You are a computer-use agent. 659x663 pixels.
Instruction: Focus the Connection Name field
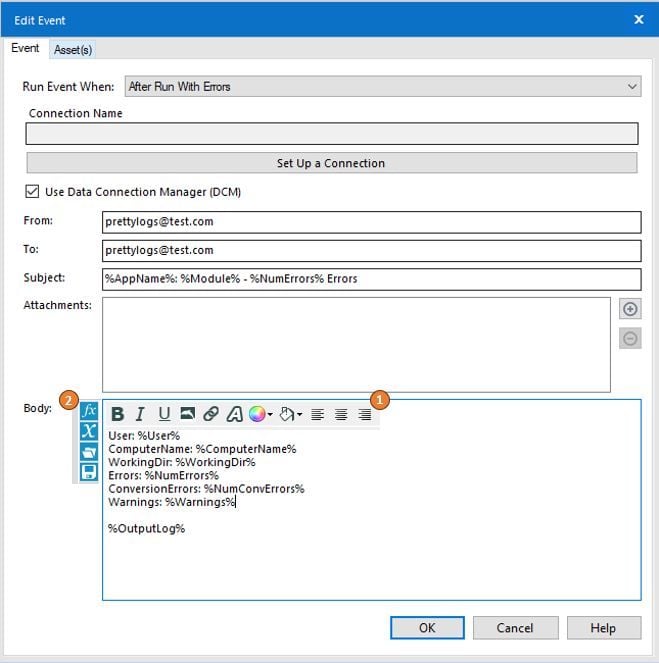[331, 134]
